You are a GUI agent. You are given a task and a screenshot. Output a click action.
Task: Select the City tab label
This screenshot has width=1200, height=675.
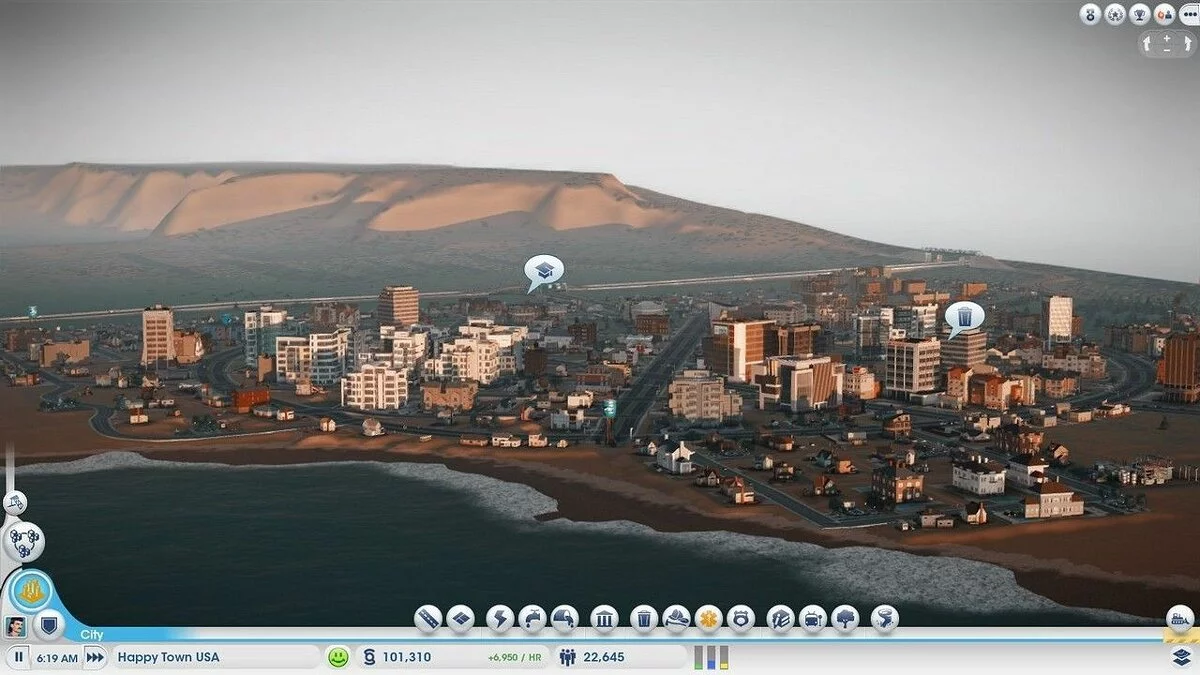[x=92, y=634]
